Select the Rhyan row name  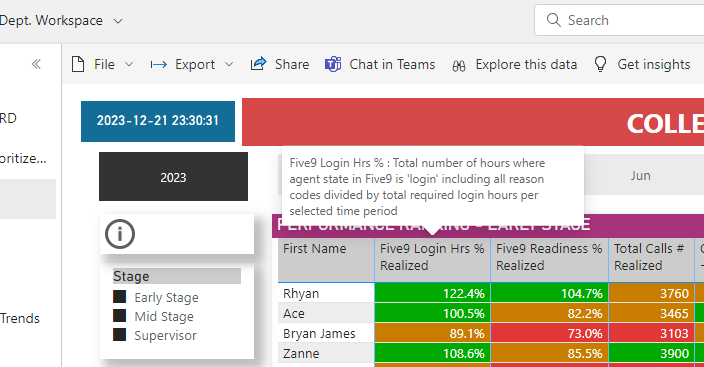(301, 293)
